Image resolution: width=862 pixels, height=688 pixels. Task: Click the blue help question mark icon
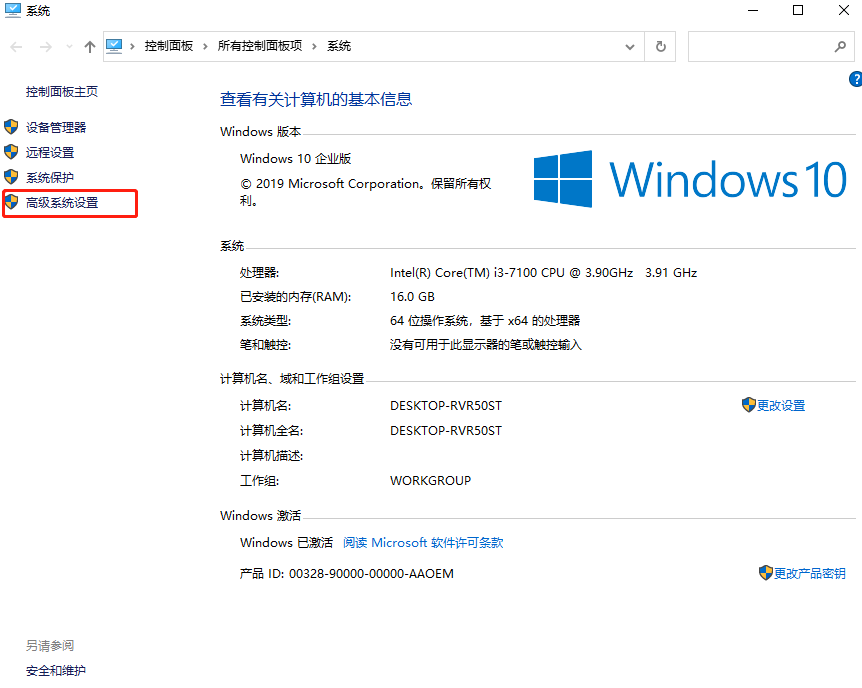pos(855,78)
